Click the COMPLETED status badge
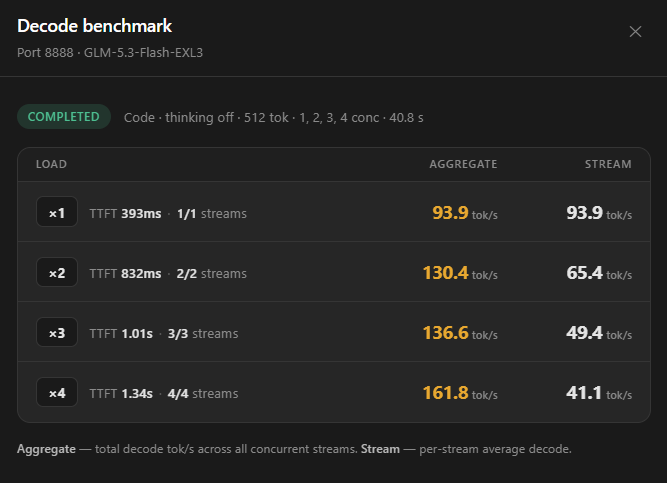Image resolution: width=667 pixels, height=483 pixels. 64,117
